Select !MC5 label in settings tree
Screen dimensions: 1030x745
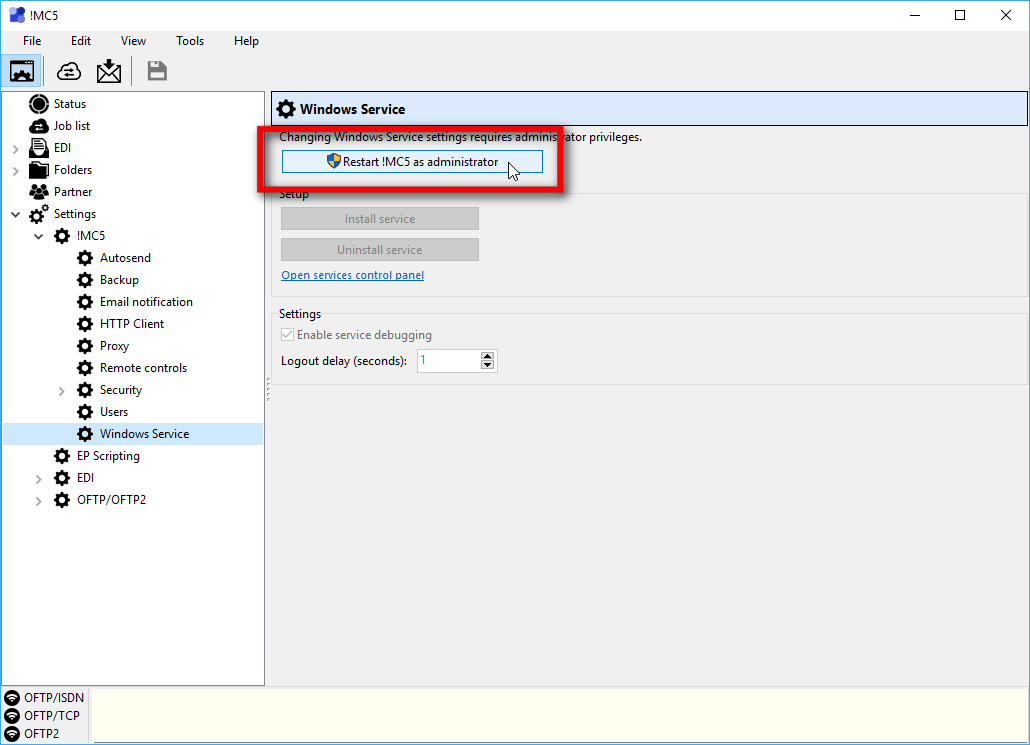click(91, 236)
